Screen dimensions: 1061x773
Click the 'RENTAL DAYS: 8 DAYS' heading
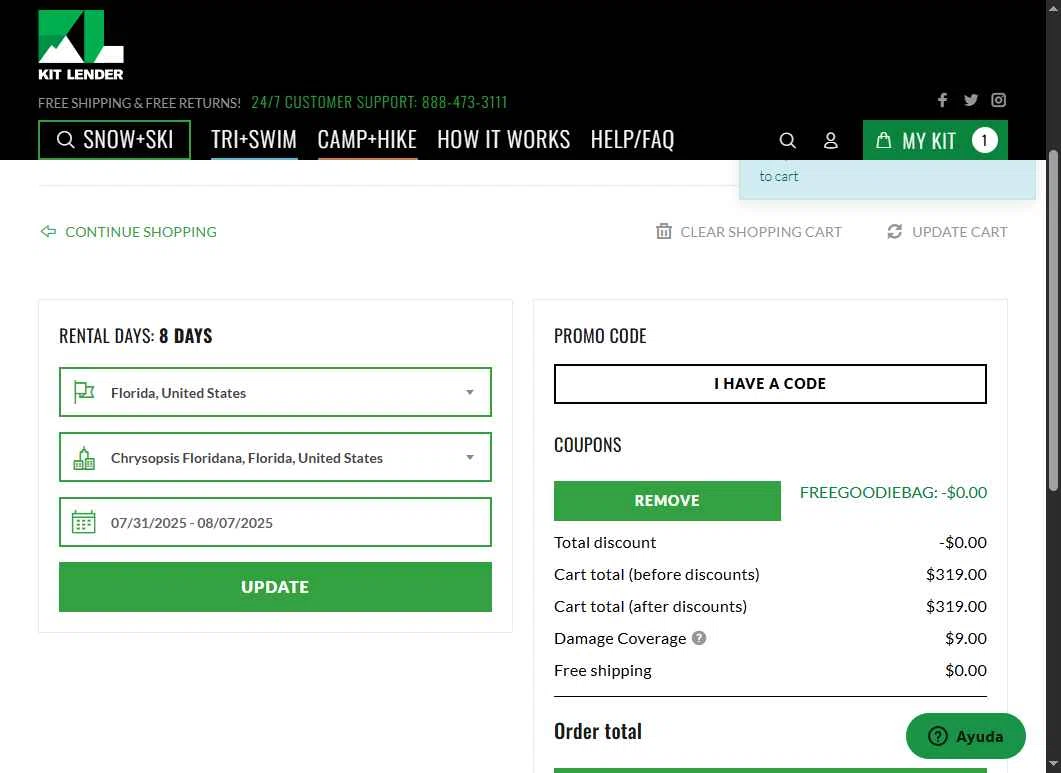click(x=135, y=336)
